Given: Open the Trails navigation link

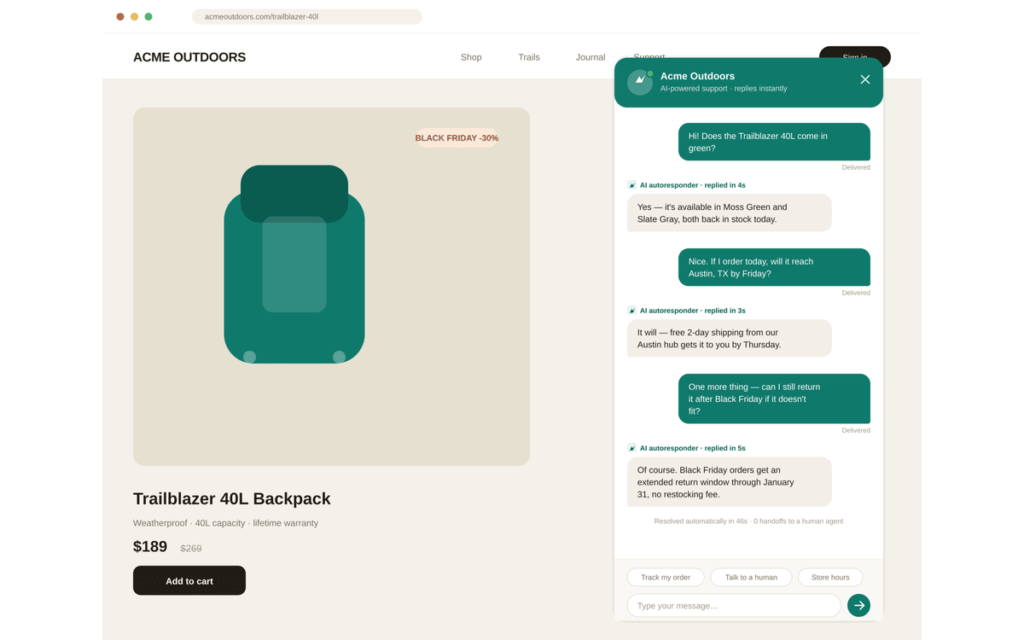Looking at the screenshot, I should (x=529, y=57).
